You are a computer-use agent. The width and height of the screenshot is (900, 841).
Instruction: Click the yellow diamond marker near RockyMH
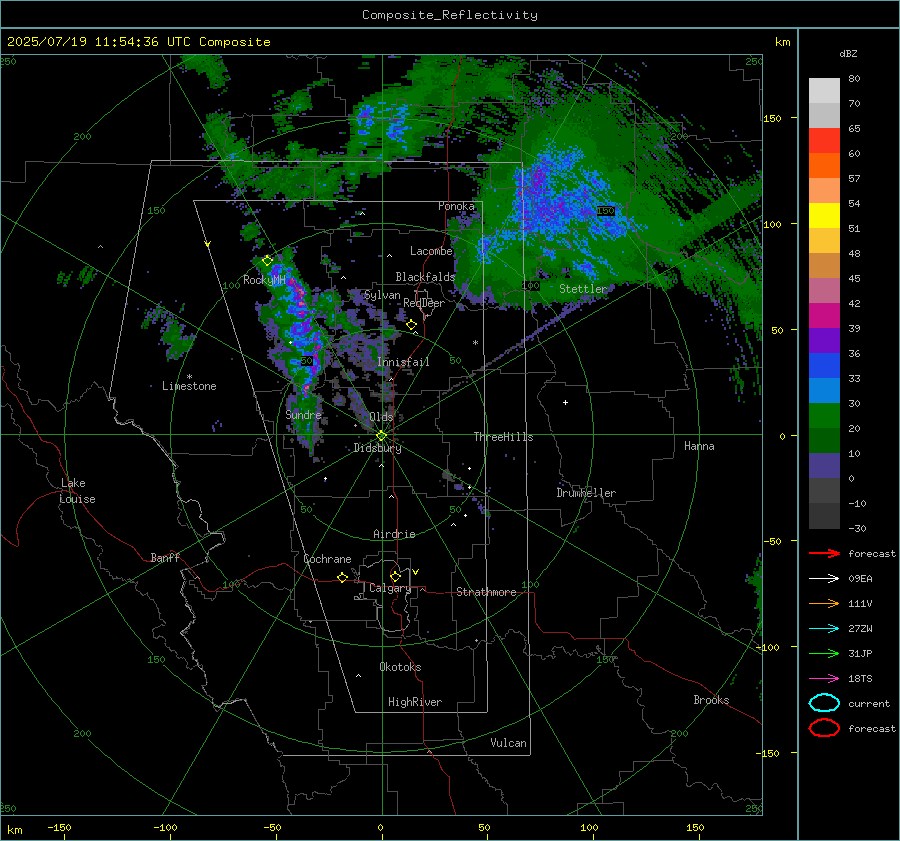(x=267, y=261)
